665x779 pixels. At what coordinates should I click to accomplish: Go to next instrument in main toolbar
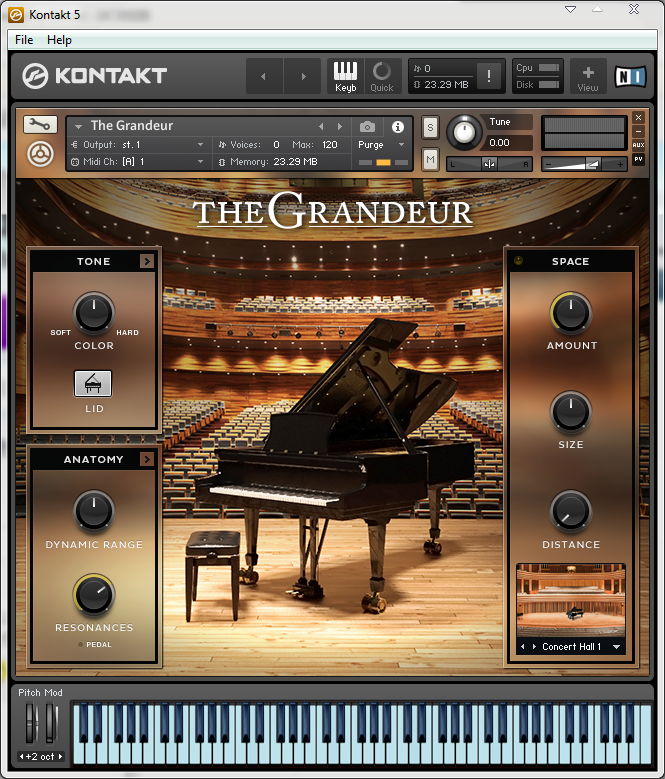pyautogui.click(x=303, y=76)
